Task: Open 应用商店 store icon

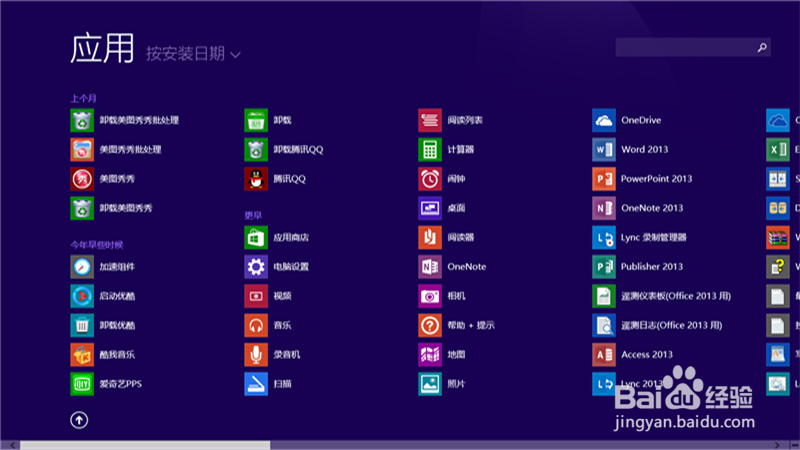Action: 256,237
